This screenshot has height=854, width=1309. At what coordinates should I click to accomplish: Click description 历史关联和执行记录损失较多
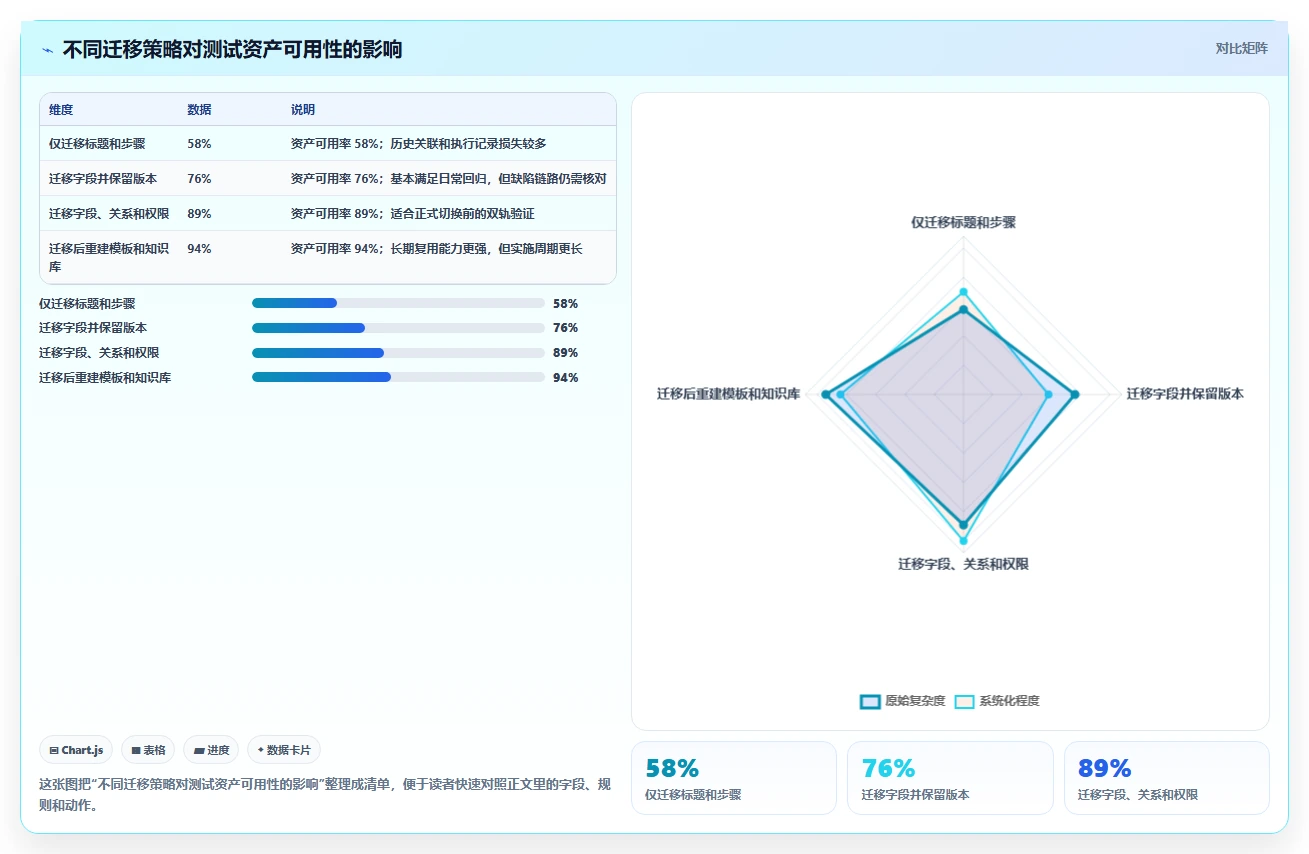click(468, 144)
